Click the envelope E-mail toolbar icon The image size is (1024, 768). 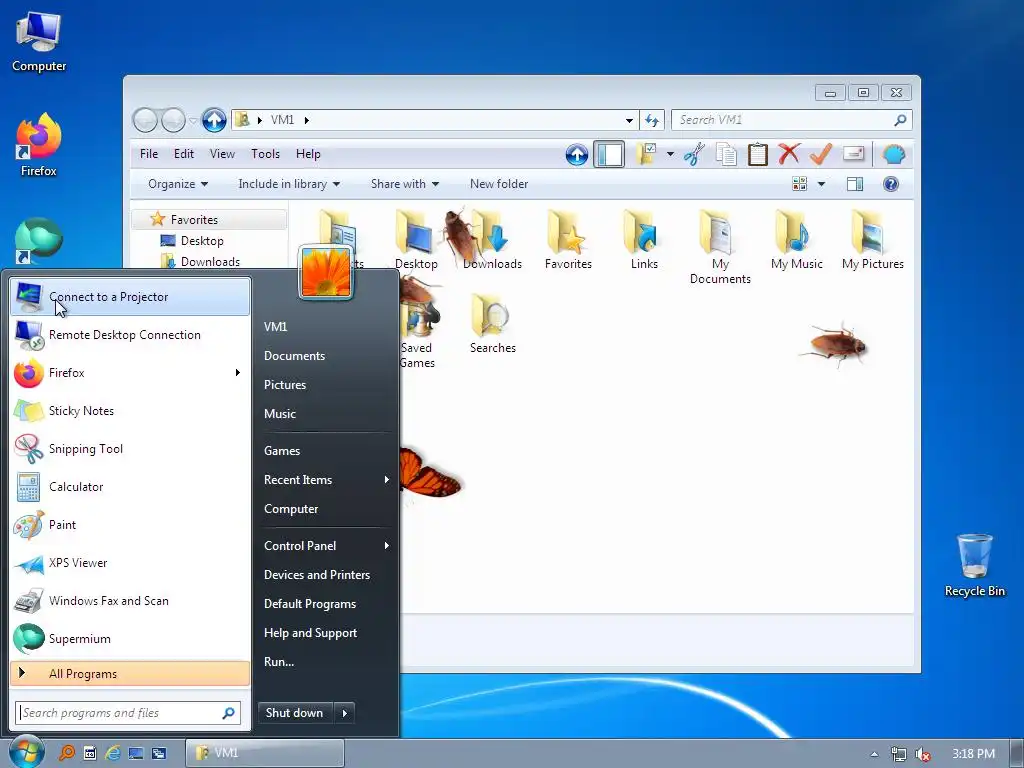pyautogui.click(x=854, y=153)
